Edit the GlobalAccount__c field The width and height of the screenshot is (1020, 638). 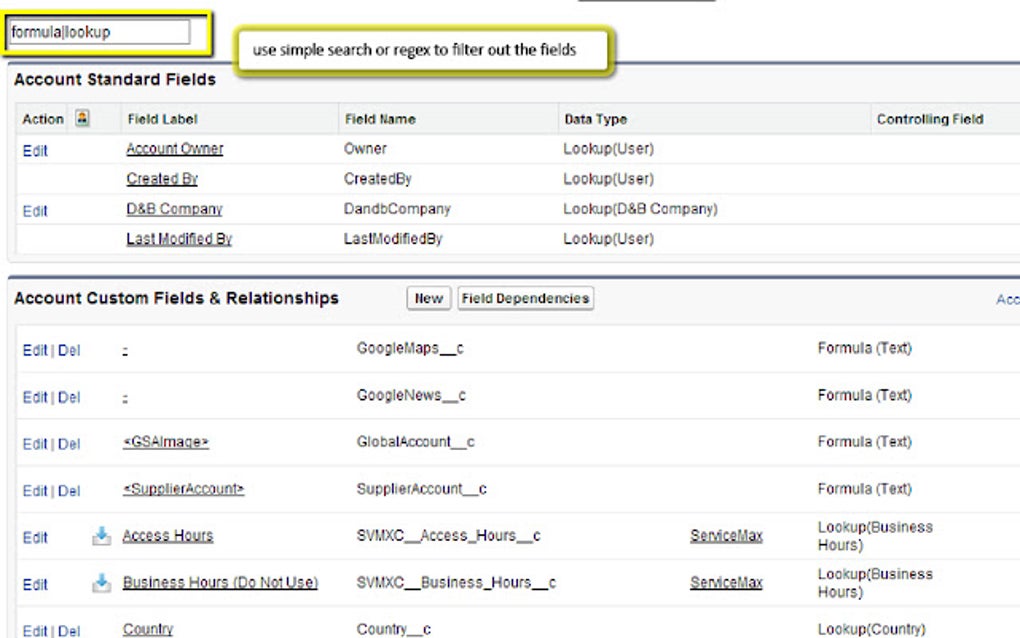click(35, 444)
